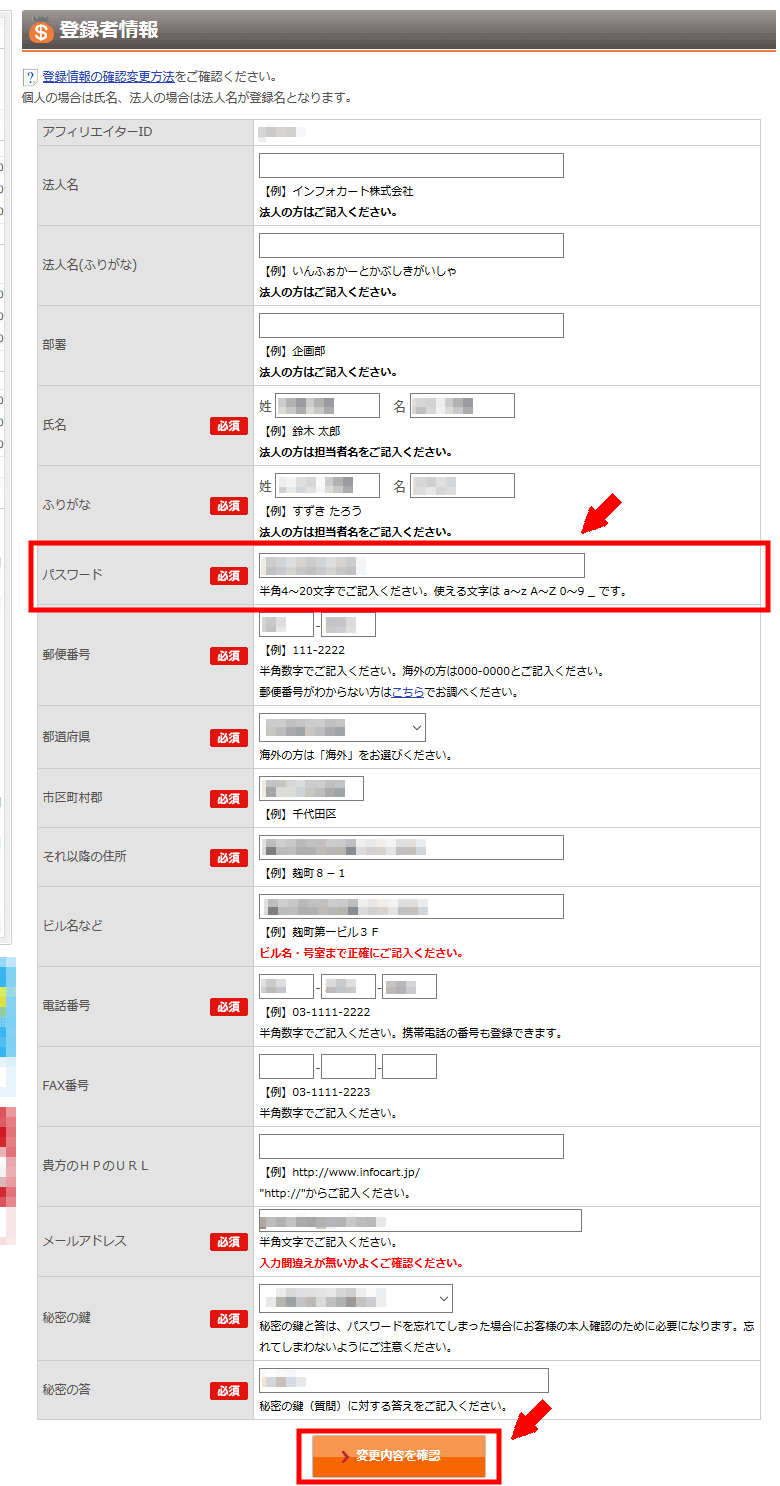The image size is (780, 1486).
Task: Click the ふりがな 姓 input field
Action: (x=327, y=486)
